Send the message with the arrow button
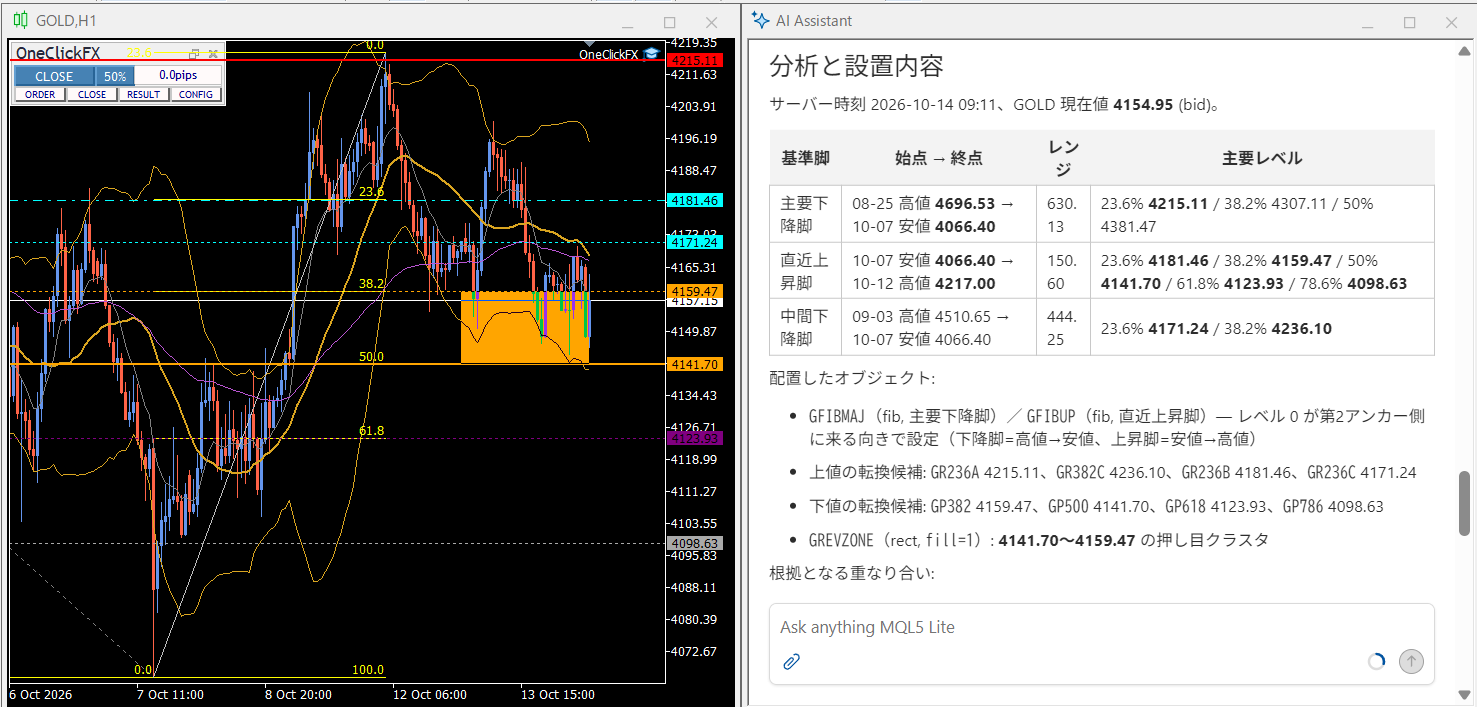1477x707 pixels. tap(1411, 661)
